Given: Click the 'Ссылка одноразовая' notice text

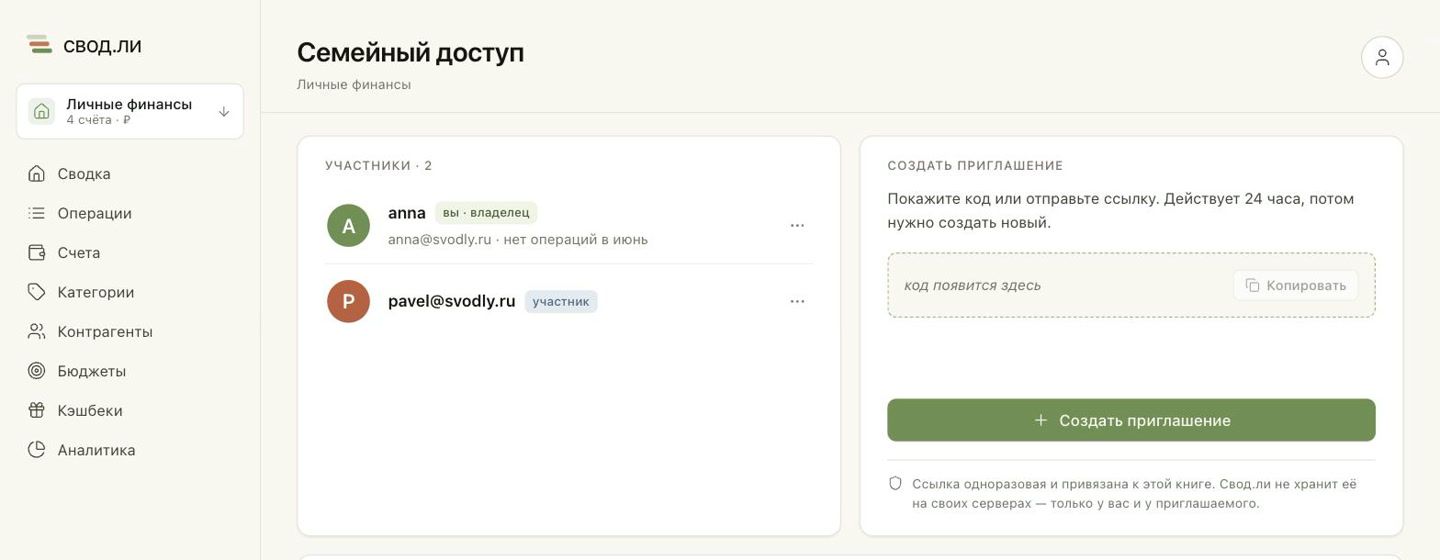Looking at the screenshot, I should [x=1135, y=494].
